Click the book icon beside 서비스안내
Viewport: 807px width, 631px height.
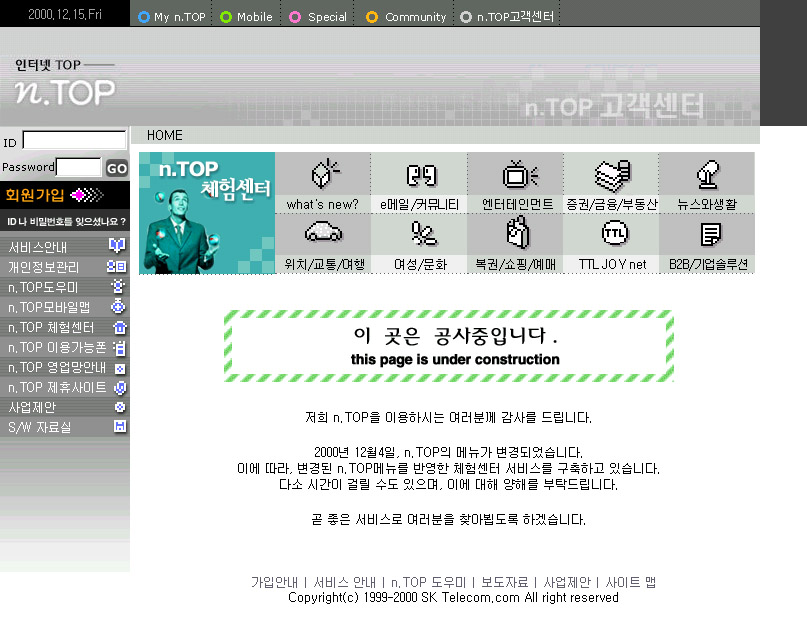pyautogui.click(x=117, y=246)
